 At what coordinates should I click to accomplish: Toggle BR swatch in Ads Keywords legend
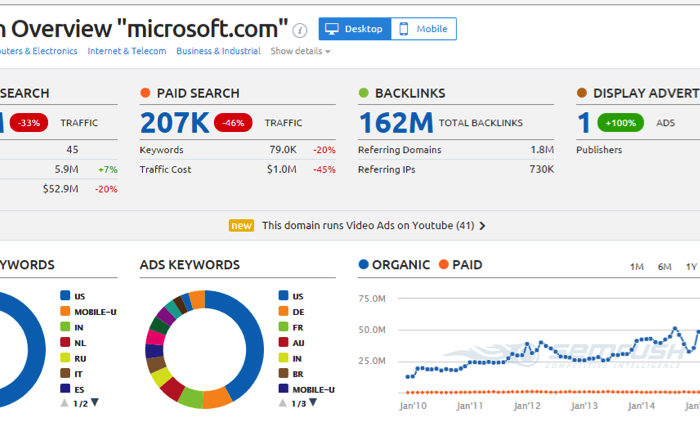pos(283,373)
